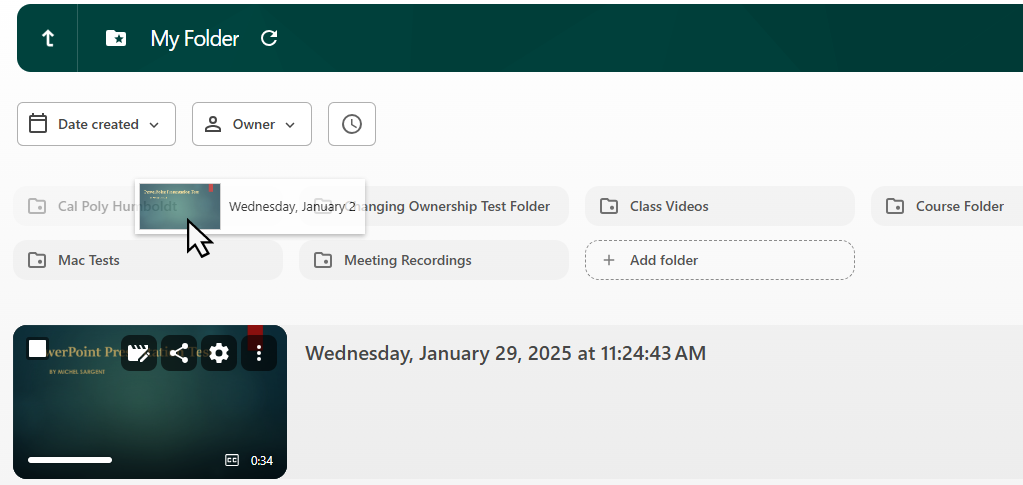Viewport: 1023px width, 485px height.
Task: Click the starred My Folder icon
Action: point(116,38)
